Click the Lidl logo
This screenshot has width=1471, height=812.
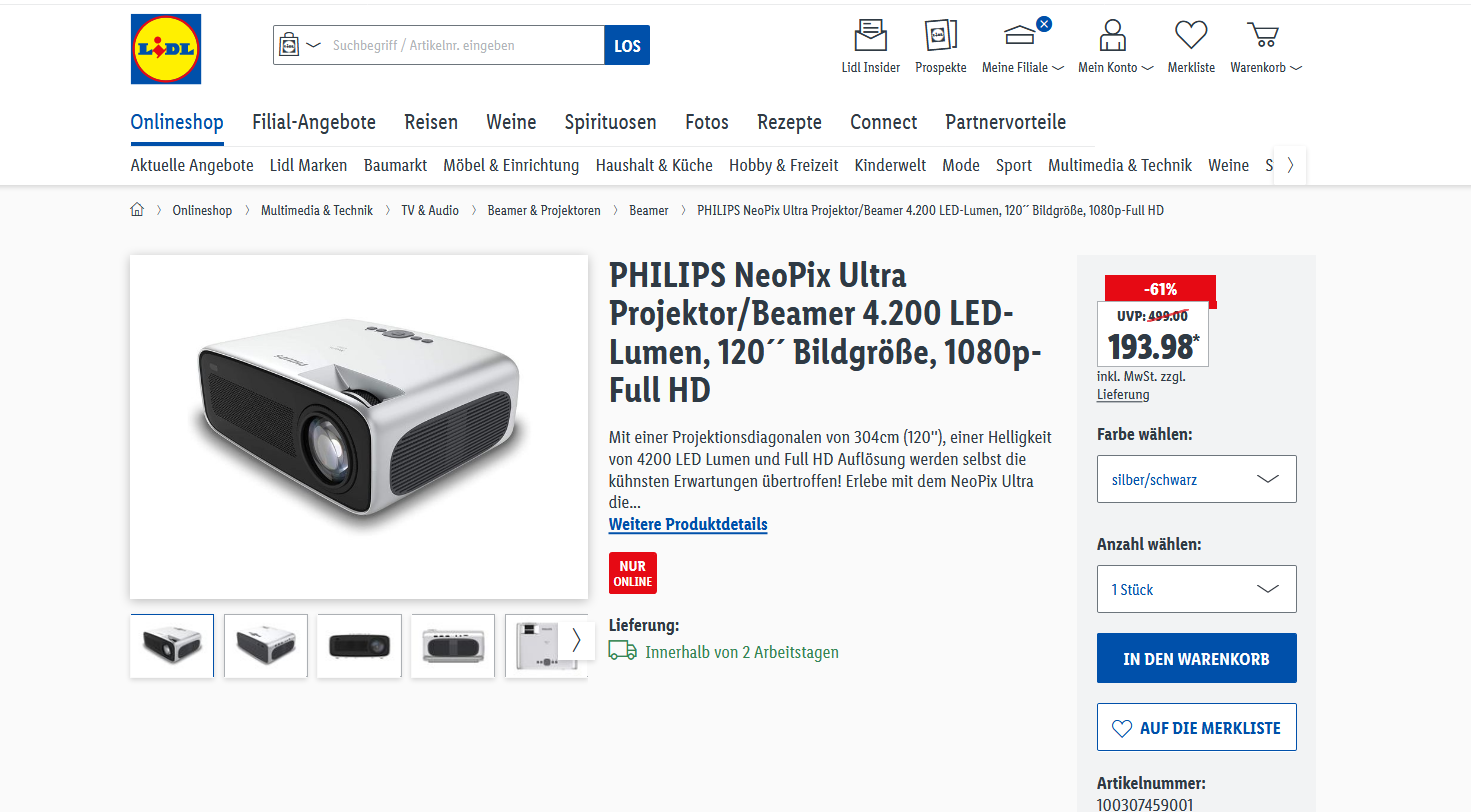166,49
